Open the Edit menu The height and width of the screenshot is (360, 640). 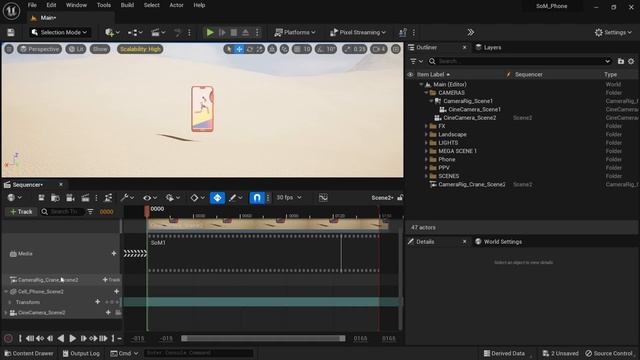(51, 5)
